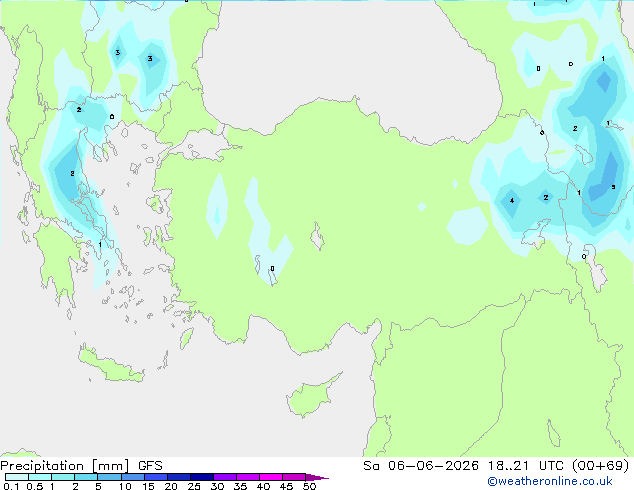Click the 0.5–1 mm light cyan legend swatch

click(x=40, y=477)
